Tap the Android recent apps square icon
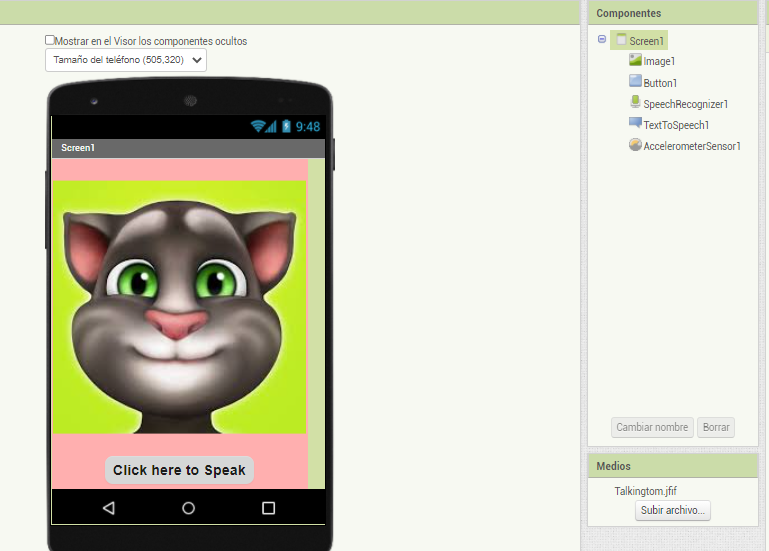This screenshot has width=769, height=551. click(x=268, y=508)
